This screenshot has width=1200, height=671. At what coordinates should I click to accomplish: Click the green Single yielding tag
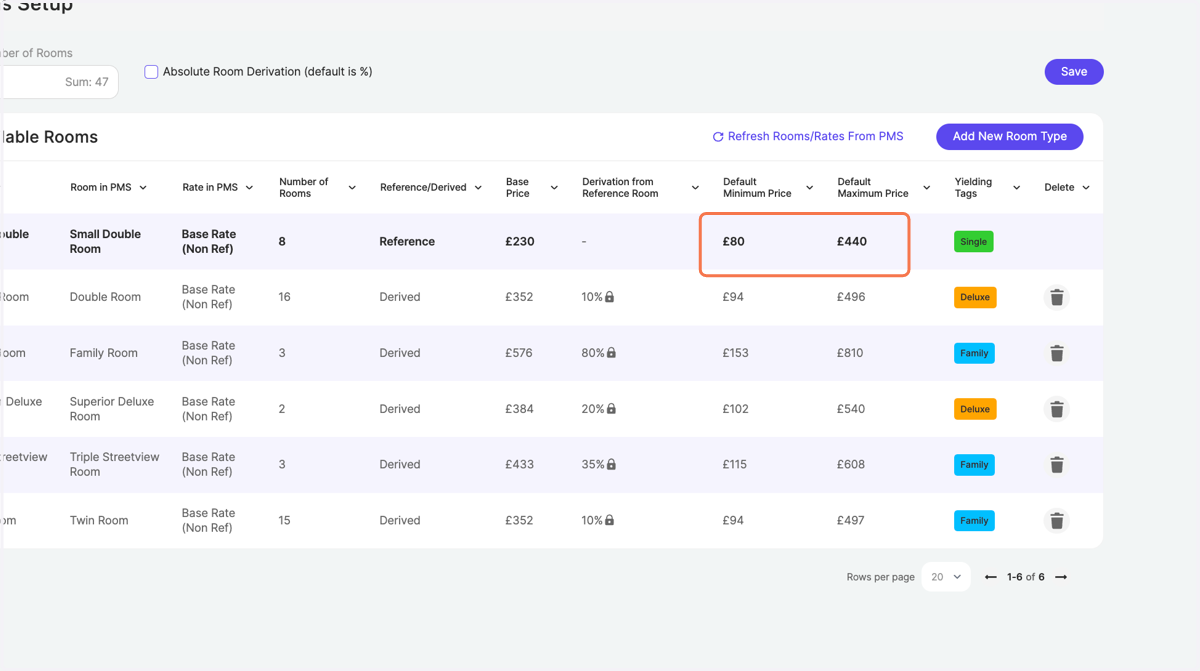(x=973, y=242)
